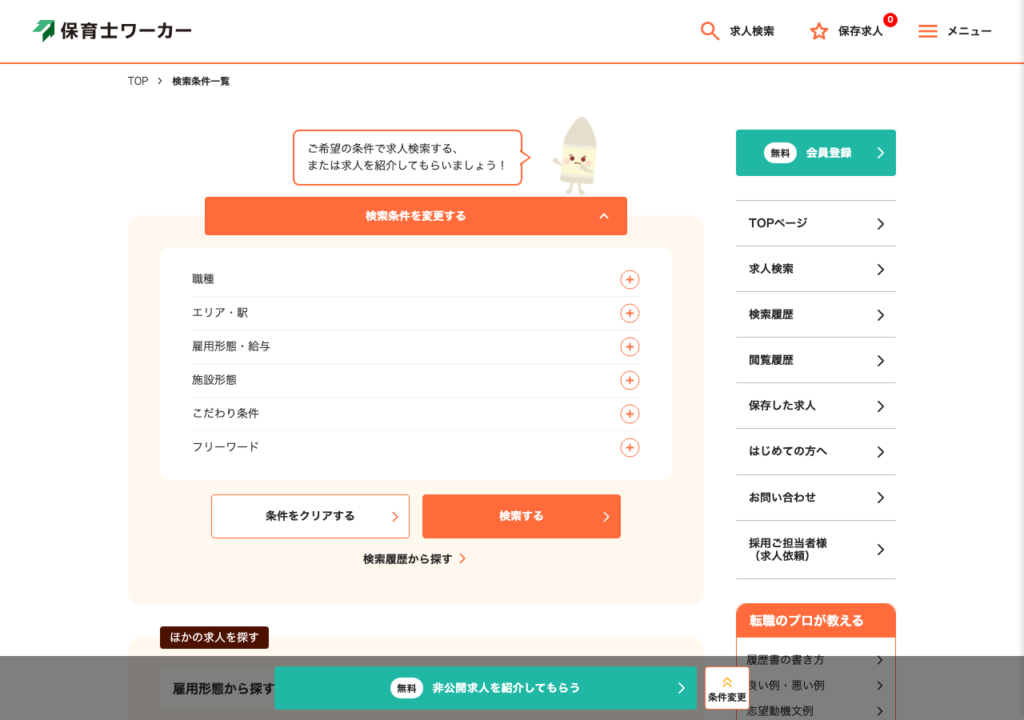Click the 条件をクリアする button
The height and width of the screenshot is (720, 1024).
pos(310,516)
